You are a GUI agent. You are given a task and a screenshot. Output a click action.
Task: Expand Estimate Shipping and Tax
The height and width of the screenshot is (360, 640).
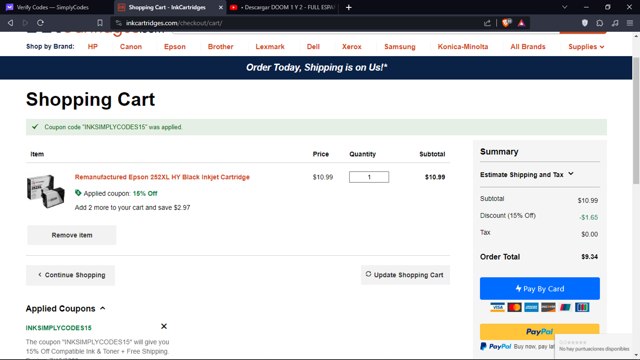[x=527, y=174]
